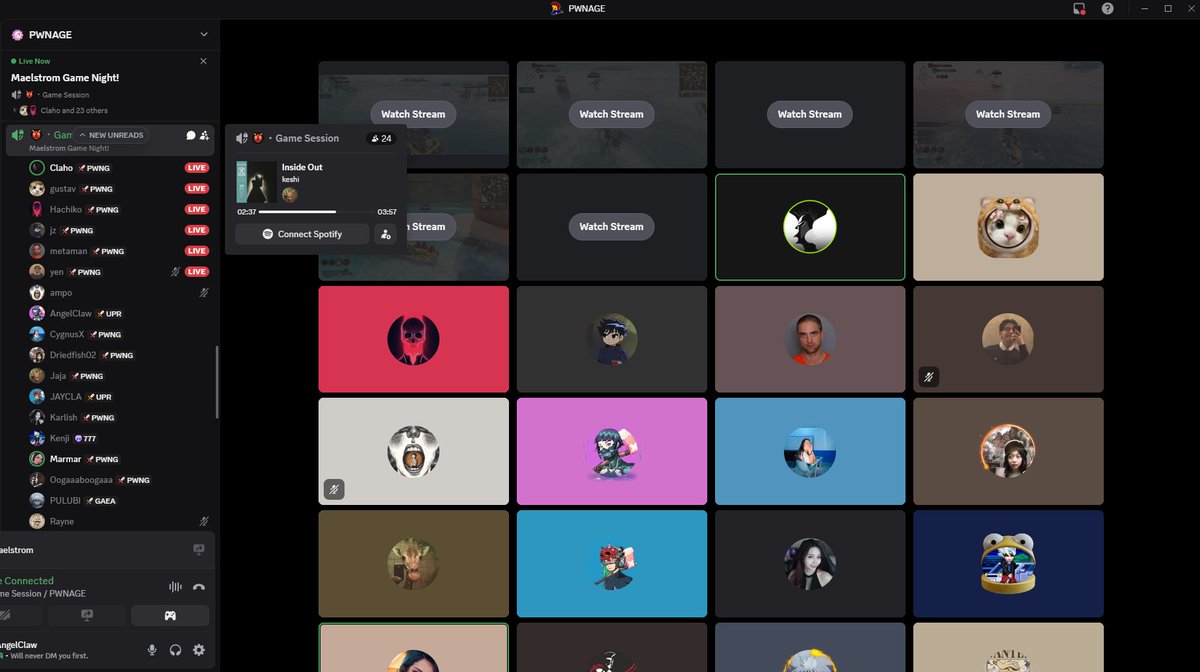Click the Connect Spotify button
Screen dimensions: 1200x672
(x=302, y=234)
